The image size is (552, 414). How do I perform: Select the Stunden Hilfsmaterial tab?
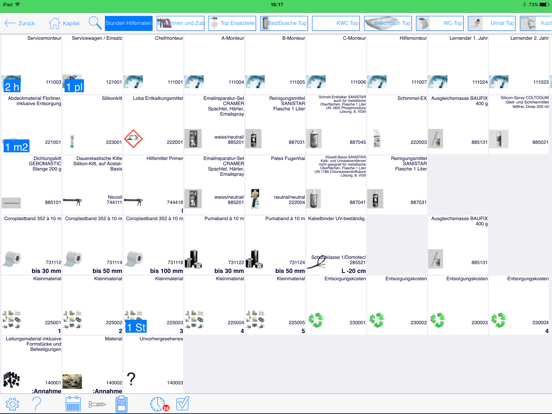coord(128,23)
